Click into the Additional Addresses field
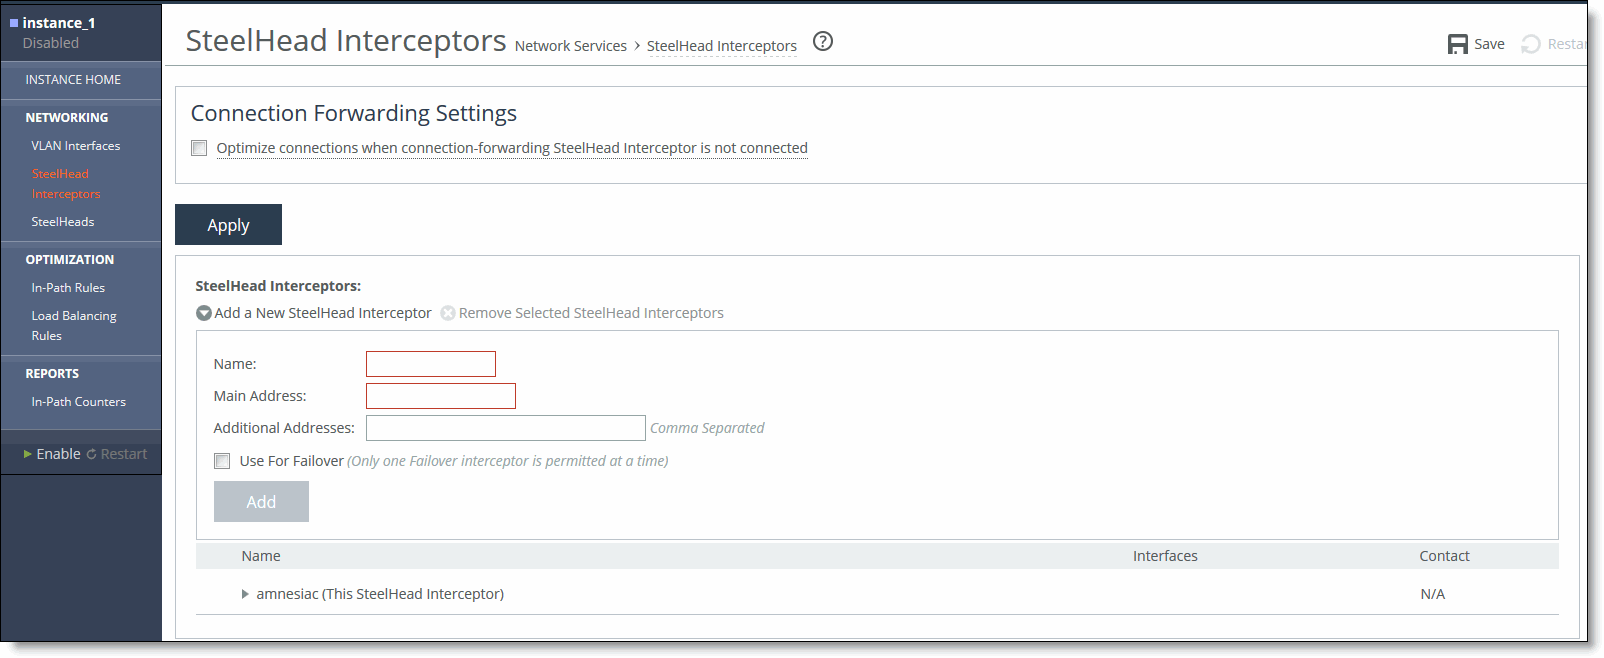Image resolution: width=1604 pixels, height=658 pixels. point(506,428)
